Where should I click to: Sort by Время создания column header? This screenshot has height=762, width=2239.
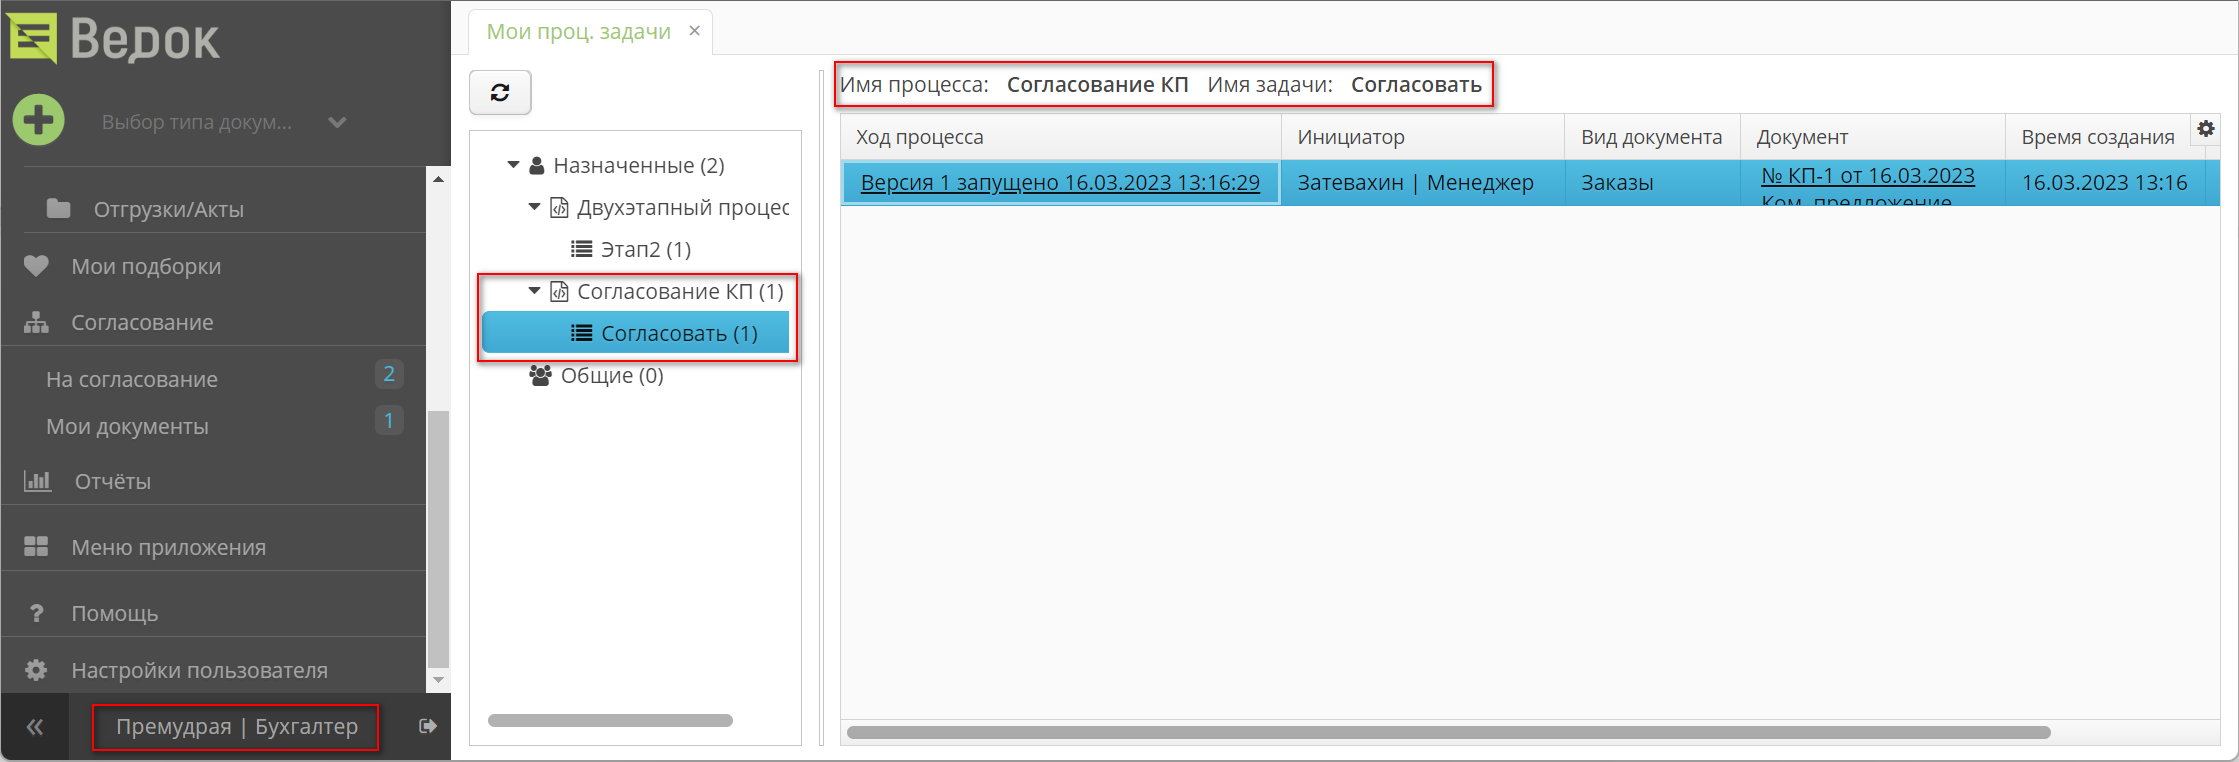pos(2098,137)
